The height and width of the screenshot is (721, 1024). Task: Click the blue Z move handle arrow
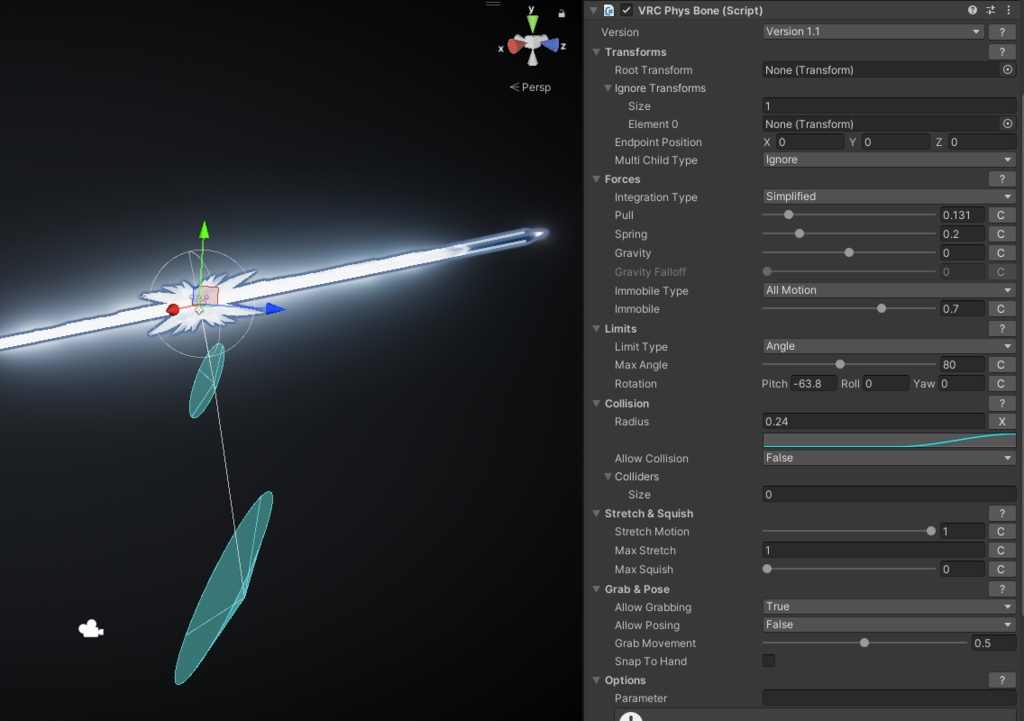point(276,309)
